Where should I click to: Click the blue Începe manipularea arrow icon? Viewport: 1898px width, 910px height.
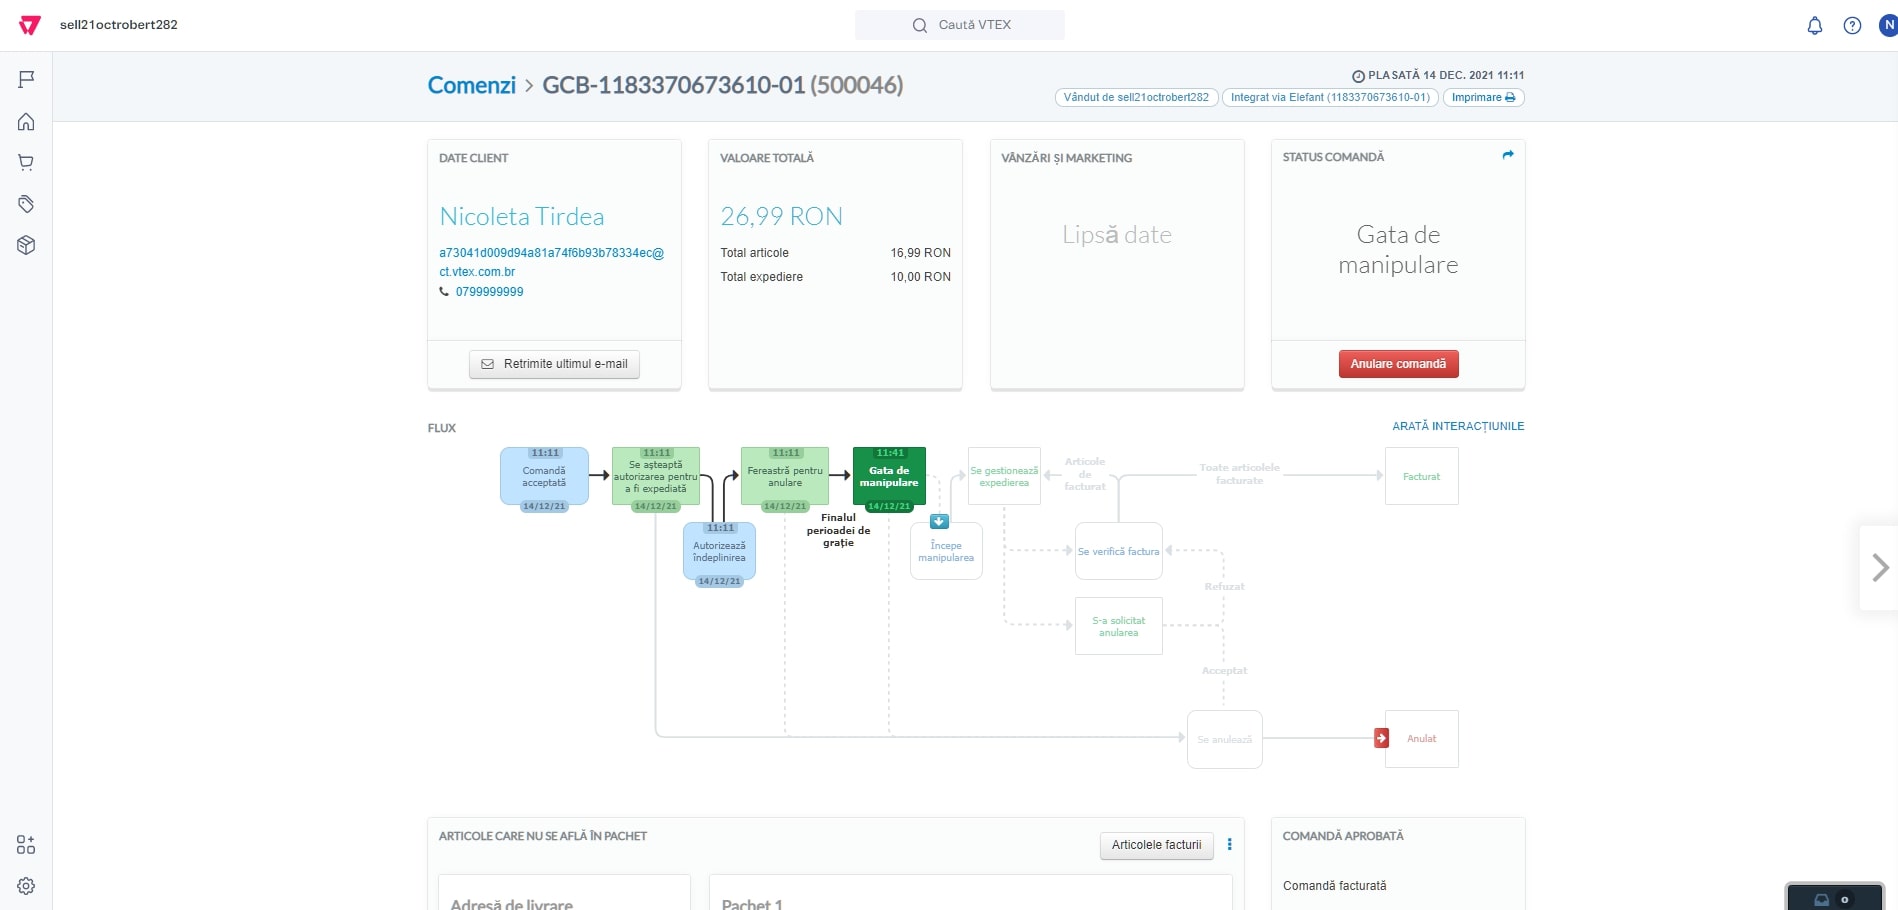pyautogui.click(x=939, y=522)
